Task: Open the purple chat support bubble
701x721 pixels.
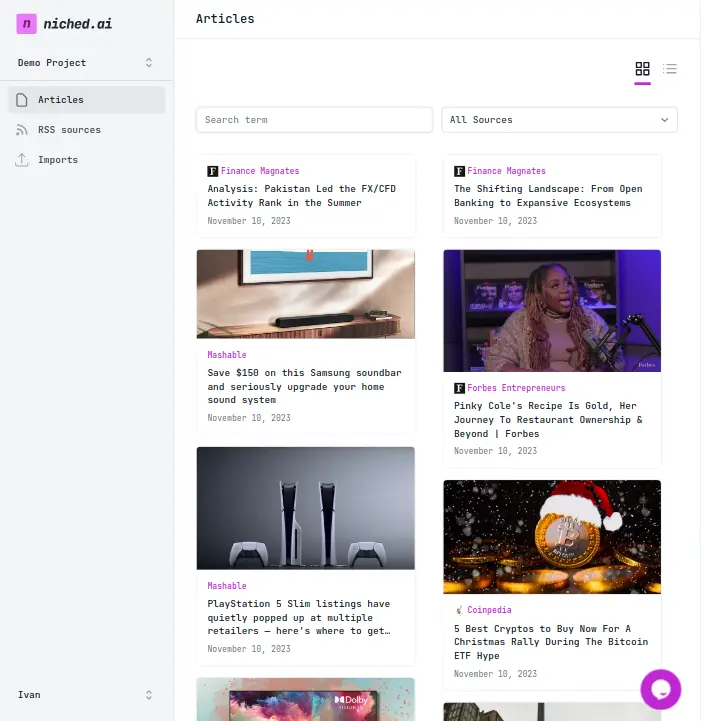Action: [661, 689]
